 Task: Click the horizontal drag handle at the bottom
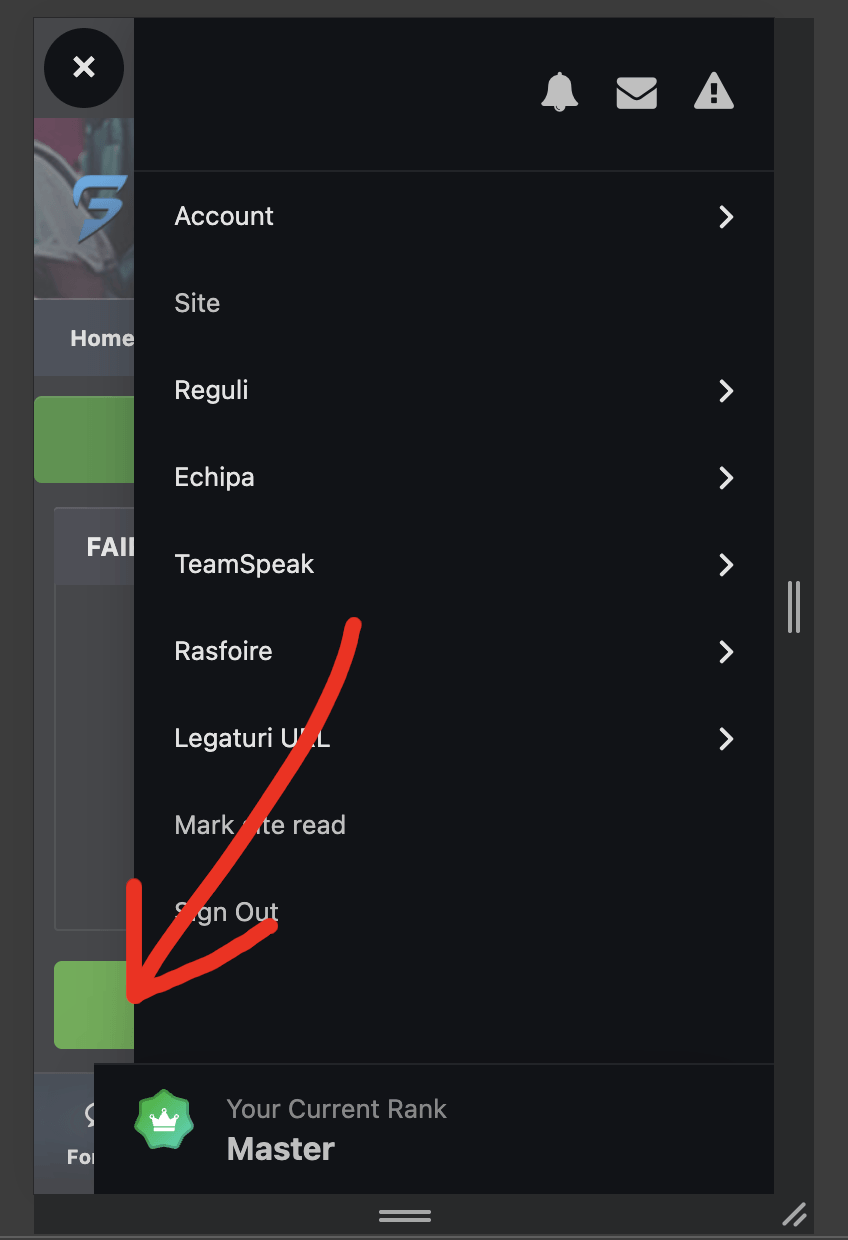point(405,1216)
